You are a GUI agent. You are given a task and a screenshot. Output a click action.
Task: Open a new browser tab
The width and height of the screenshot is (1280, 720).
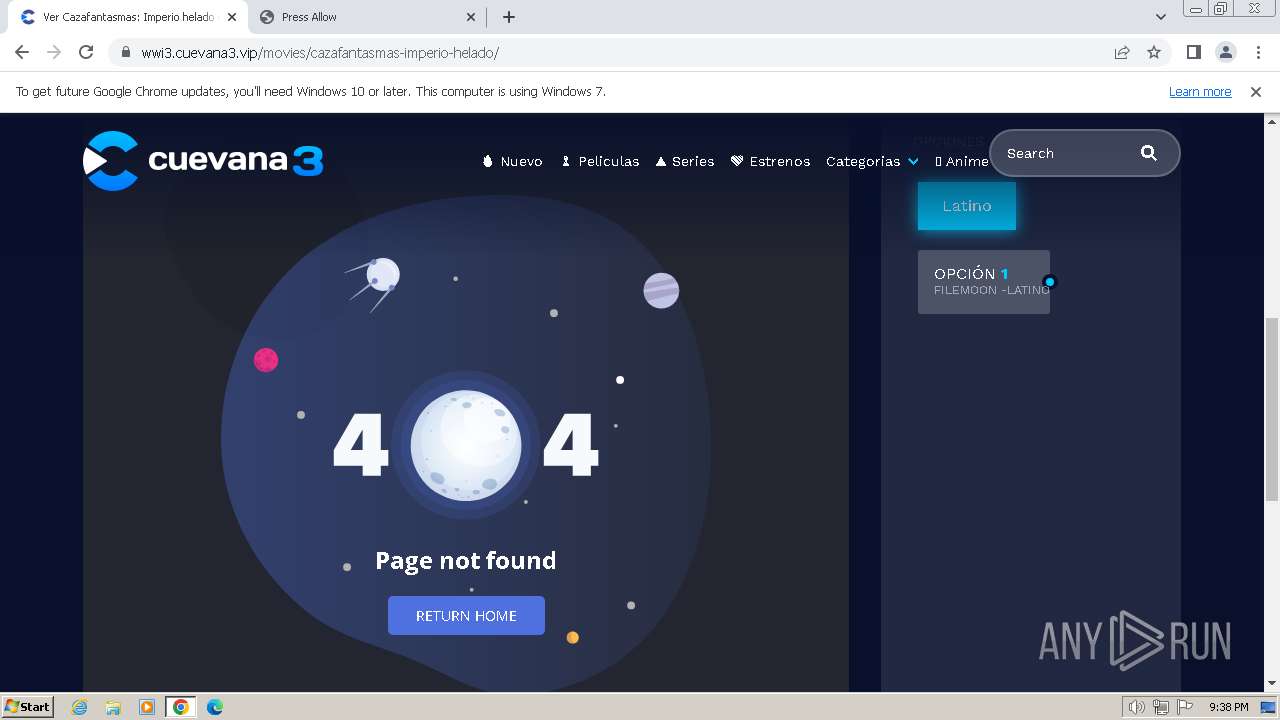(x=509, y=17)
